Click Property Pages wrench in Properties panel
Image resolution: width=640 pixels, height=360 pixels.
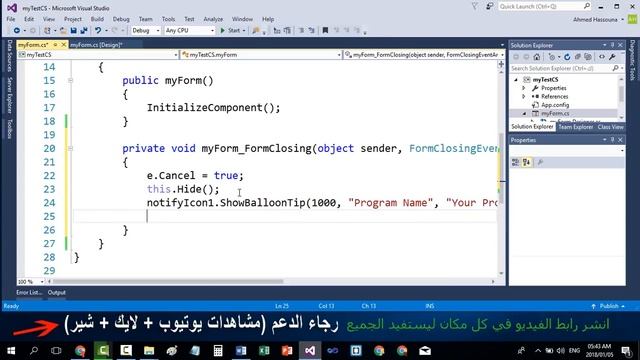(x=540, y=162)
